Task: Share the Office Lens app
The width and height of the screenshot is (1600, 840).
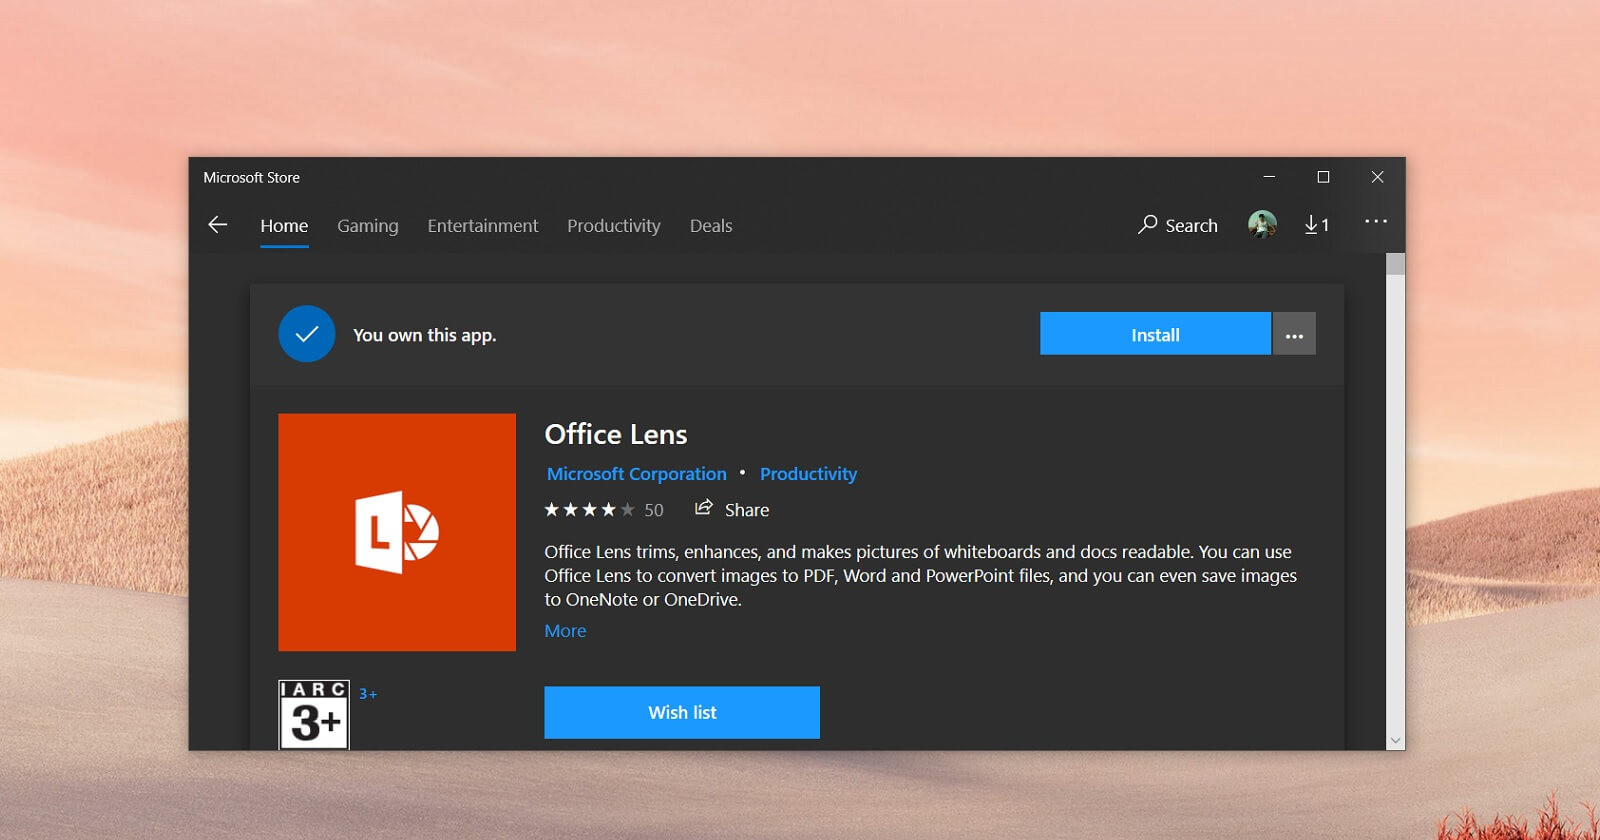Action: tap(732, 509)
